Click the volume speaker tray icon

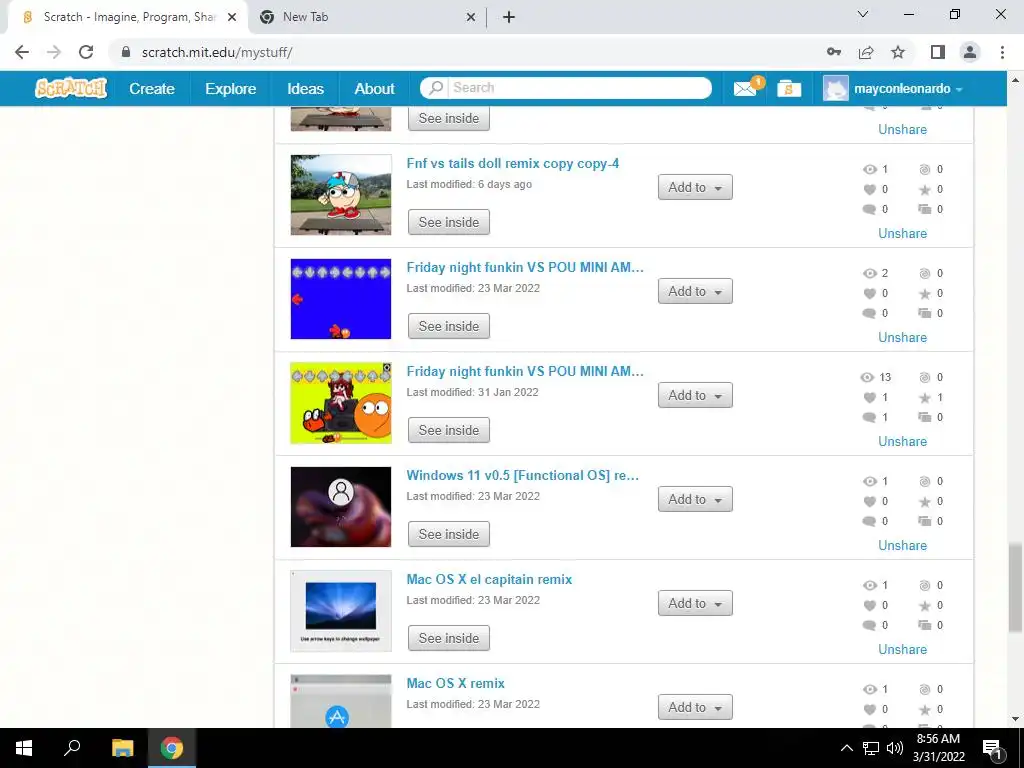click(x=895, y=748)
